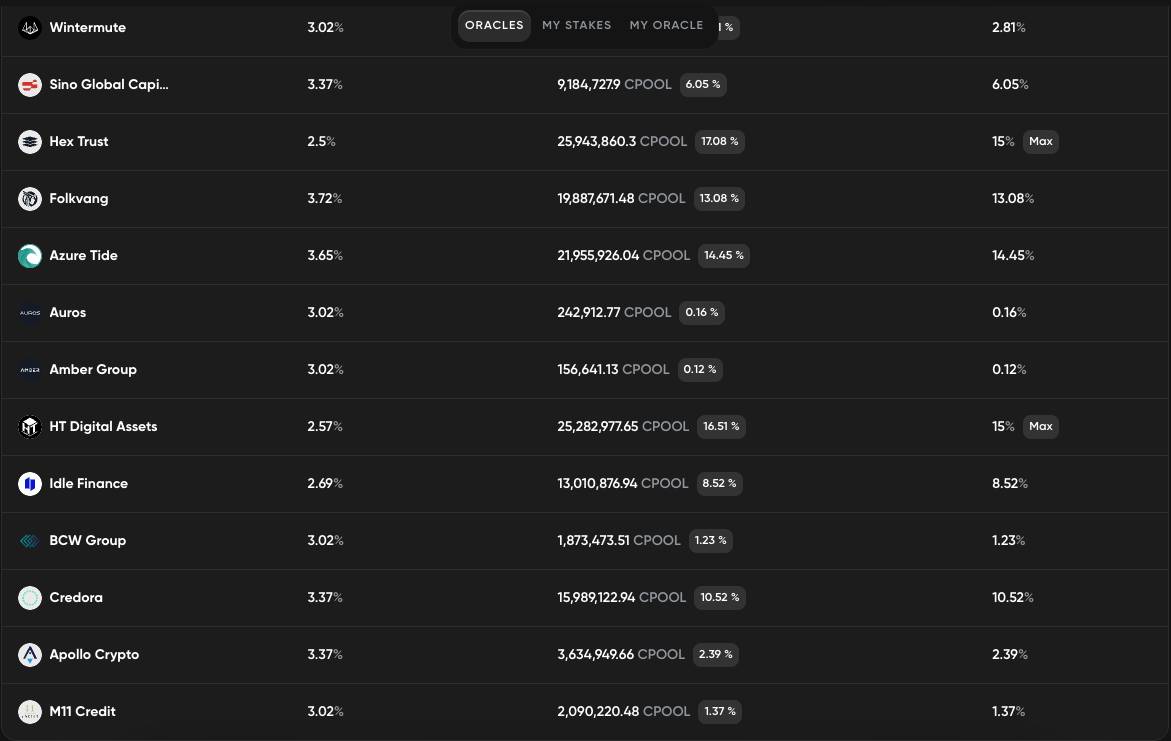This screenshot has width=1171, height=741.
Task: Select the Oracles tab
Action: click(x=494, y=25)
